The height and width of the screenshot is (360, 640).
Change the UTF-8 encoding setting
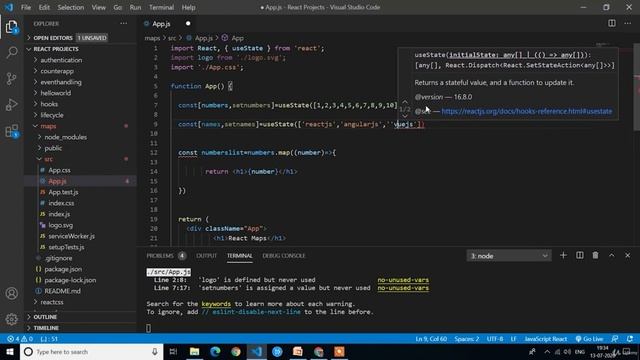coord(495,339)
